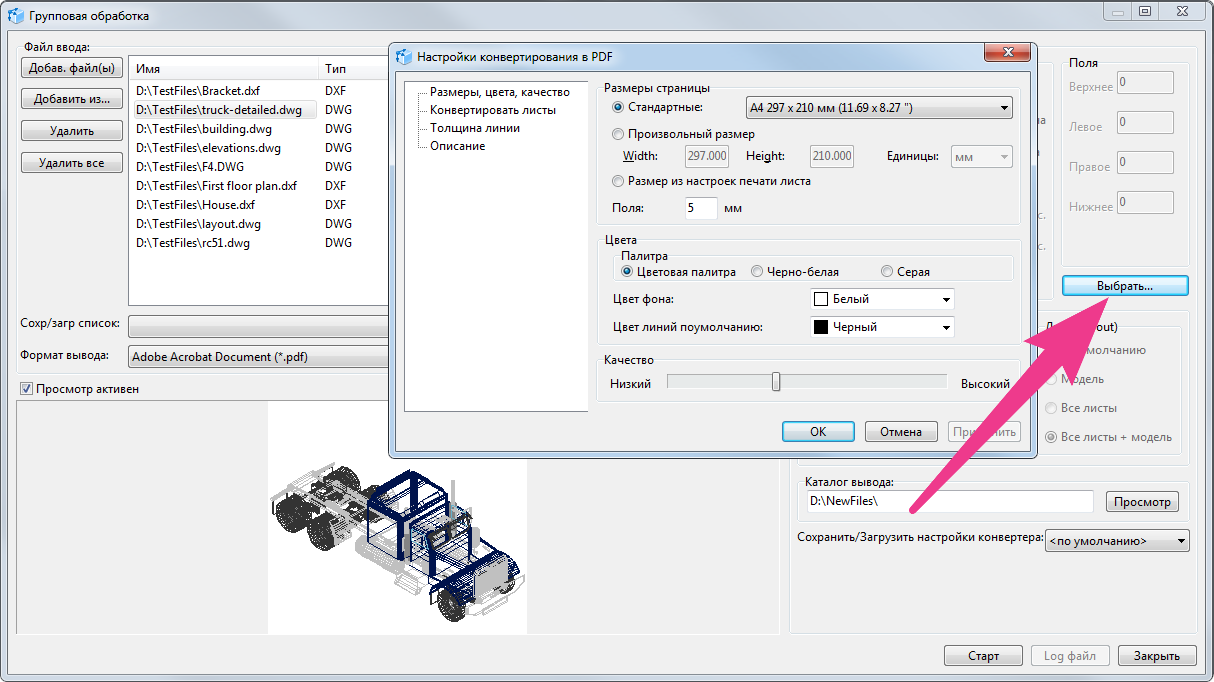Open the Формат вывода Adobe Acrobat dropdown
The width and height of the screenshot is (1214, 682).
[x=258, y=357]
